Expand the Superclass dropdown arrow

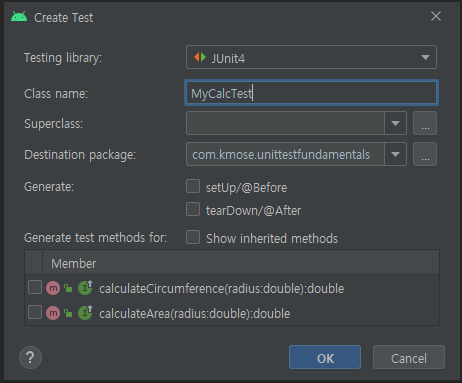click(395, 123)
